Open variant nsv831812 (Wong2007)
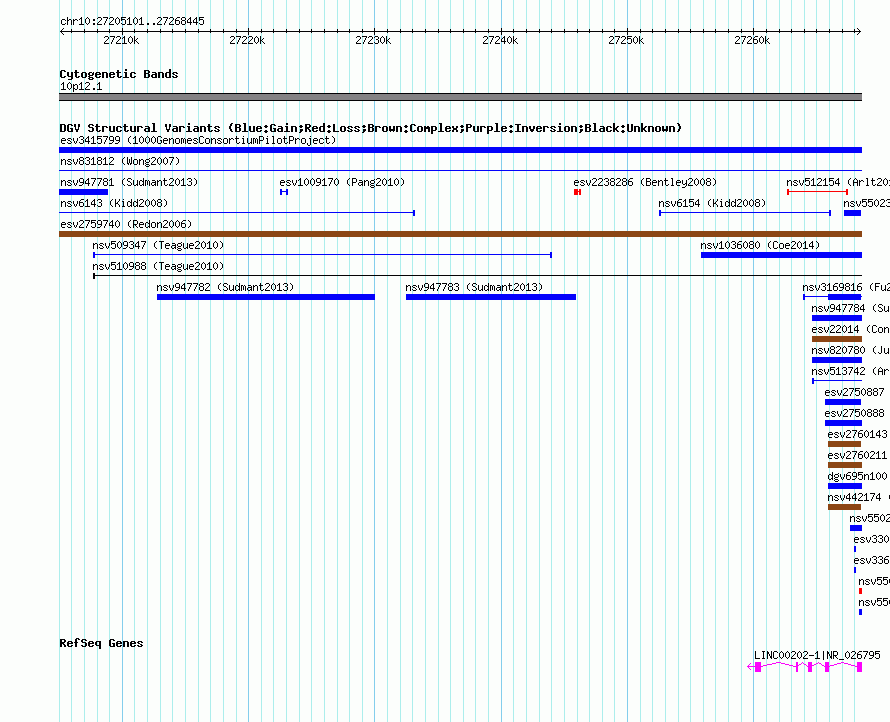Image resolution: width=890 pixels, height=722 pixels. click(120, 161)
